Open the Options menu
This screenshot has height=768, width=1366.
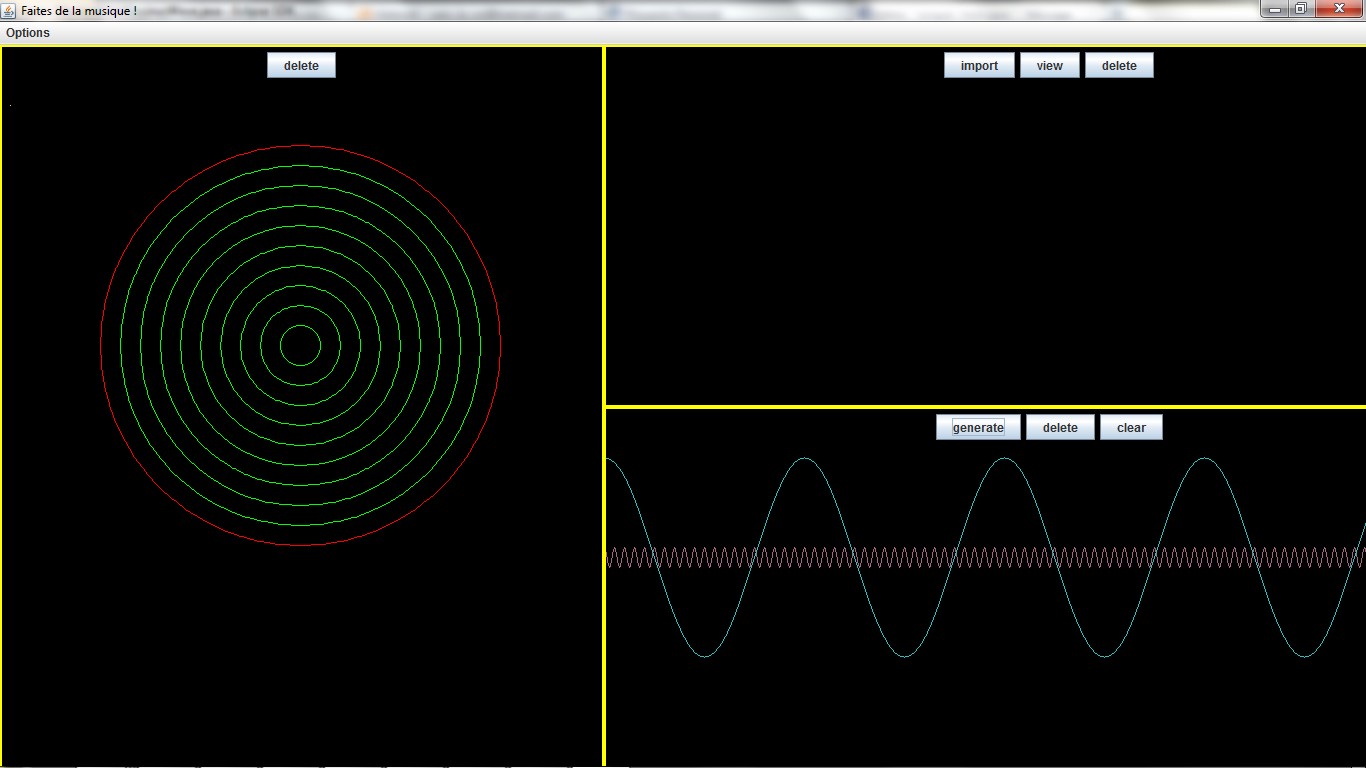click(28, 33)
